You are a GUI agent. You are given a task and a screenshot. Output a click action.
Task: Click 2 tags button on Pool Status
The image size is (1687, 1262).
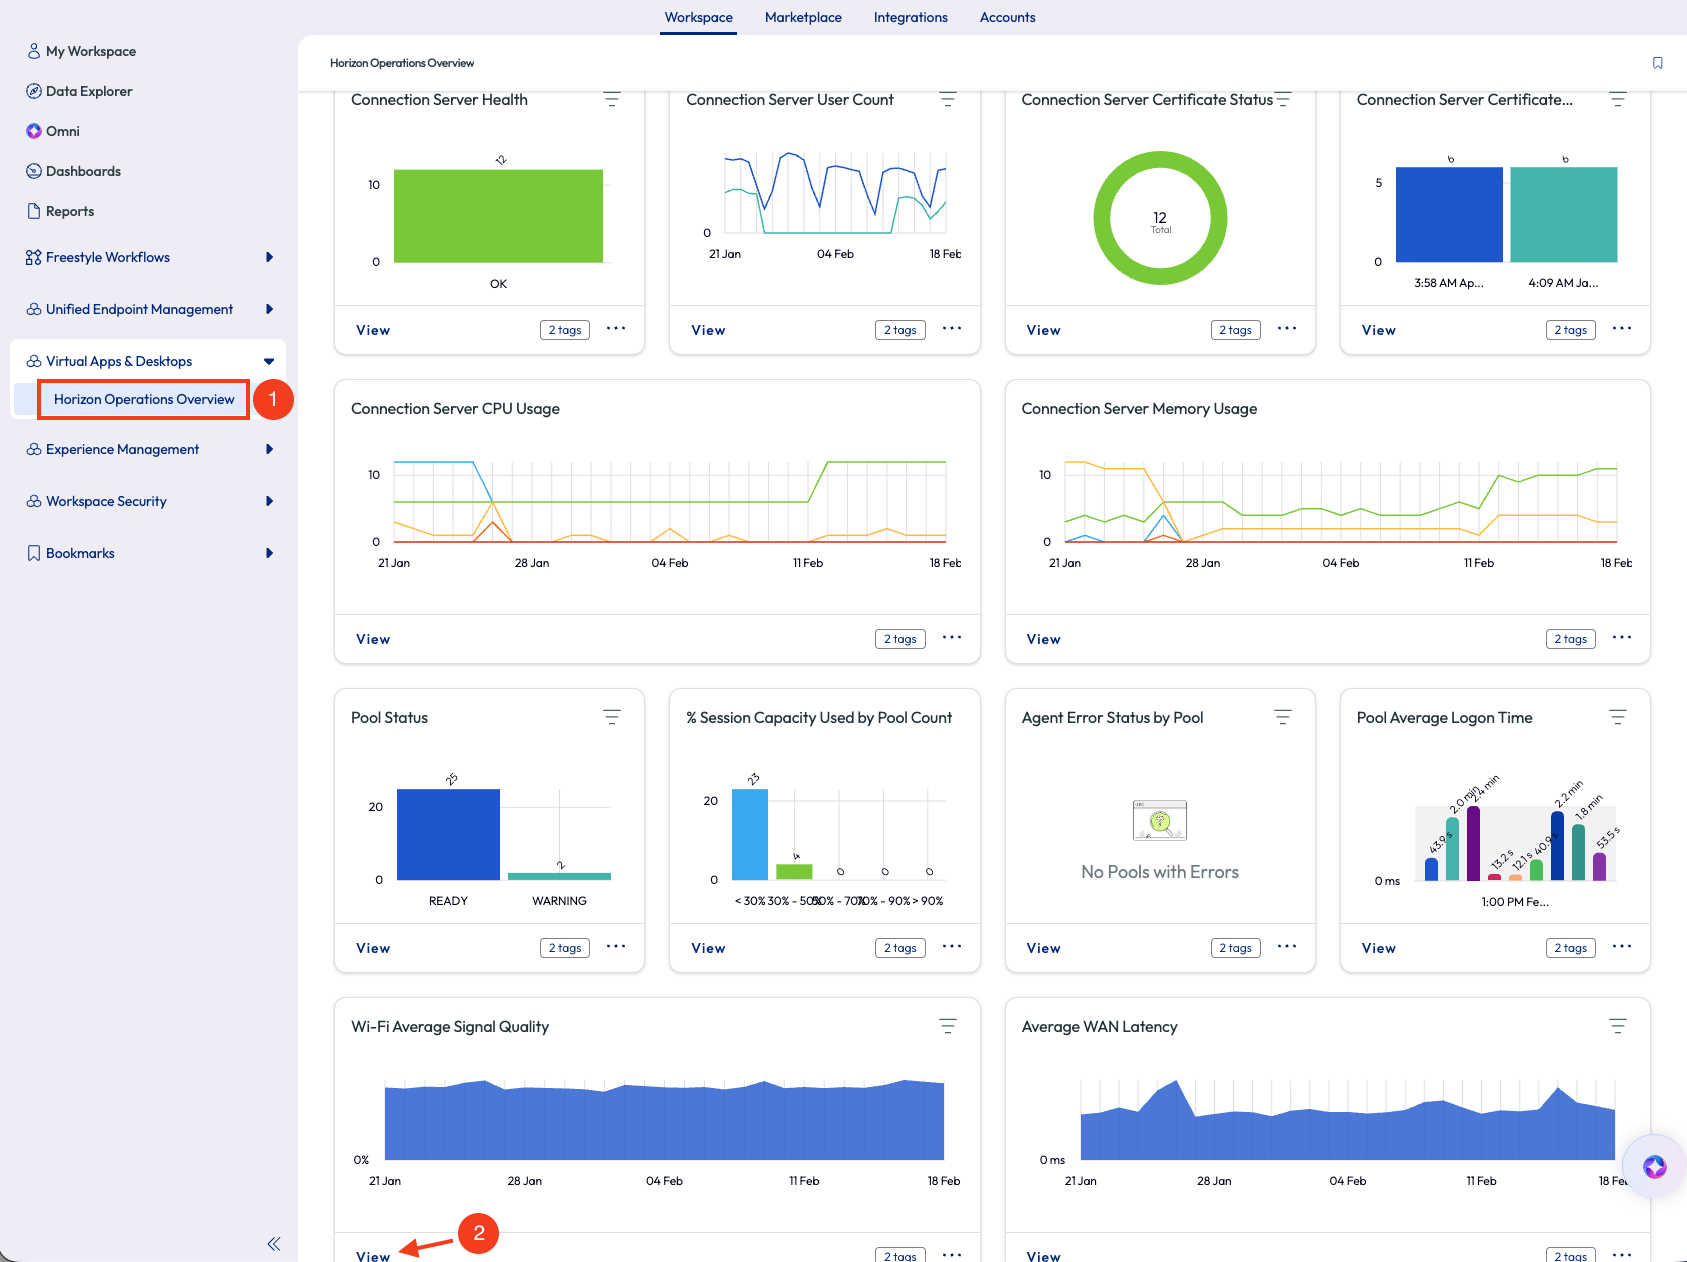tap(564, 948)
